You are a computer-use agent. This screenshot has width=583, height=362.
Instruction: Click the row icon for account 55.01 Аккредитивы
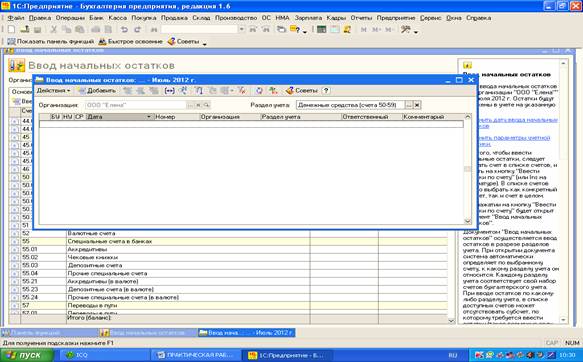point(15,250)
